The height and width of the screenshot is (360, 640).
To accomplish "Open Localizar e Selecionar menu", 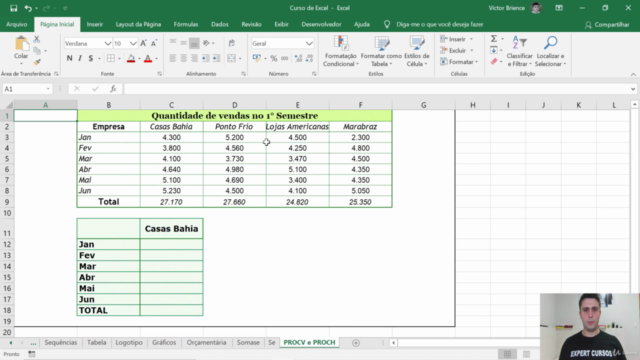I will tap(550, 51).
